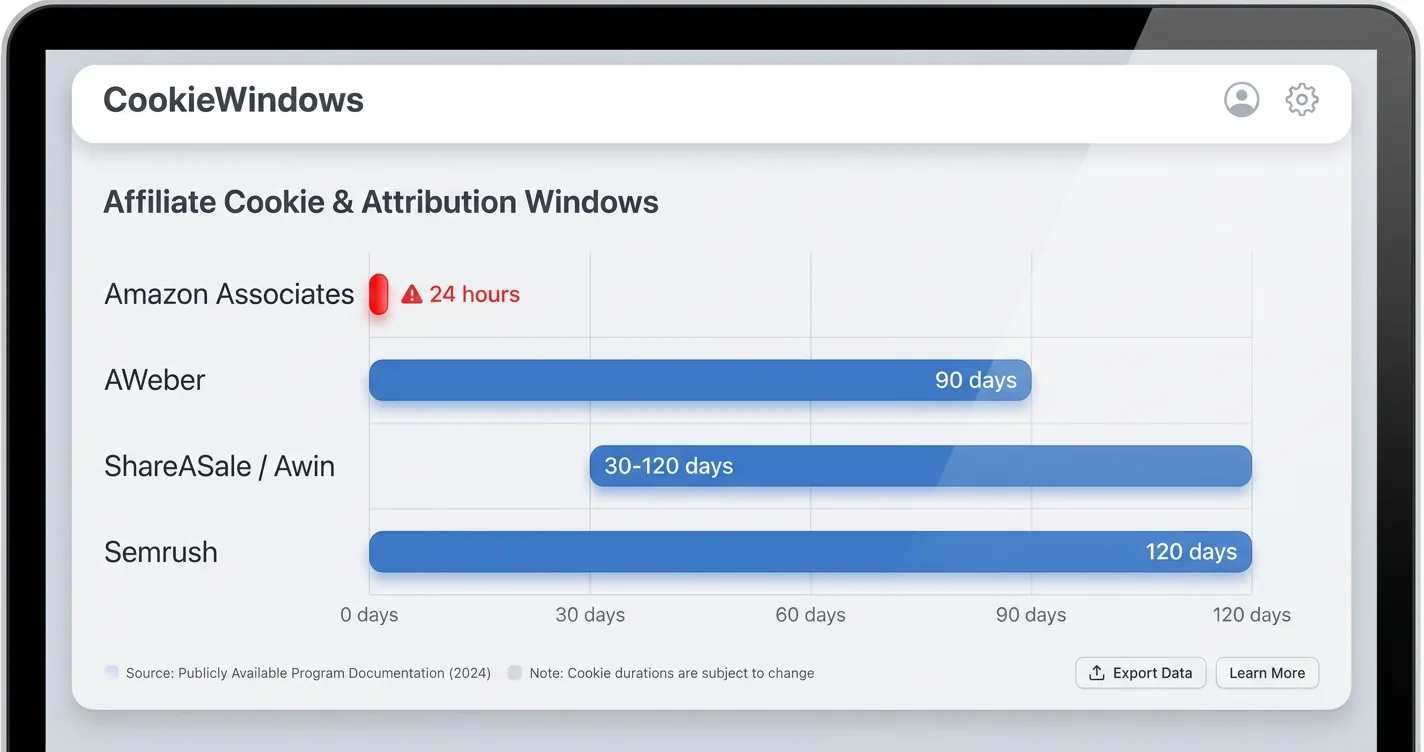Click the Amazon Associates row label
This screenshot has width=1424, height=752.
point(229,294)
